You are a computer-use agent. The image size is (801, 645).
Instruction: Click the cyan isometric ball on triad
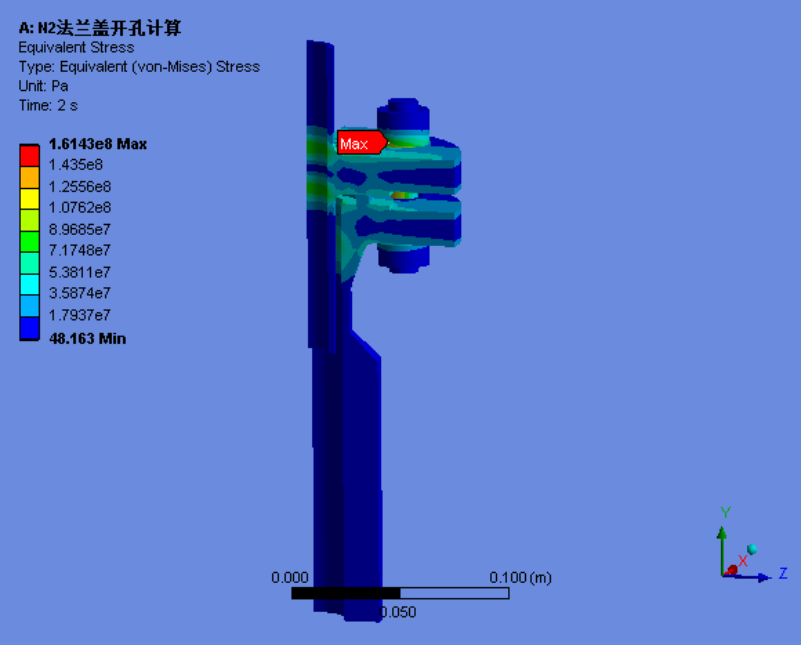tap(752, 550)
